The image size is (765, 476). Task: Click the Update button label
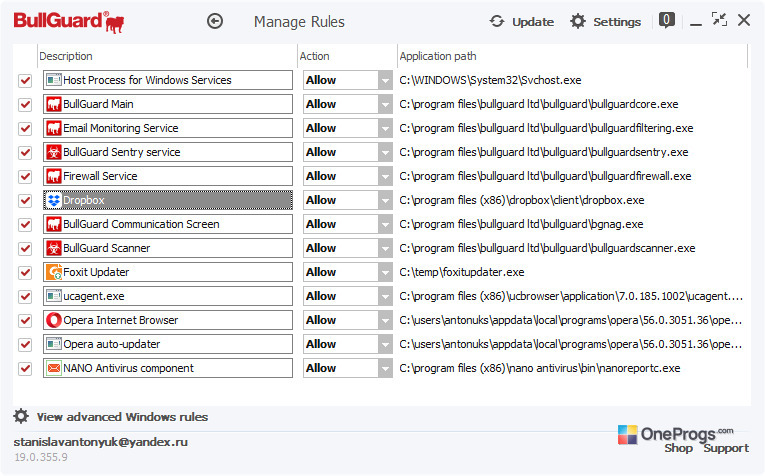point(533,22)
